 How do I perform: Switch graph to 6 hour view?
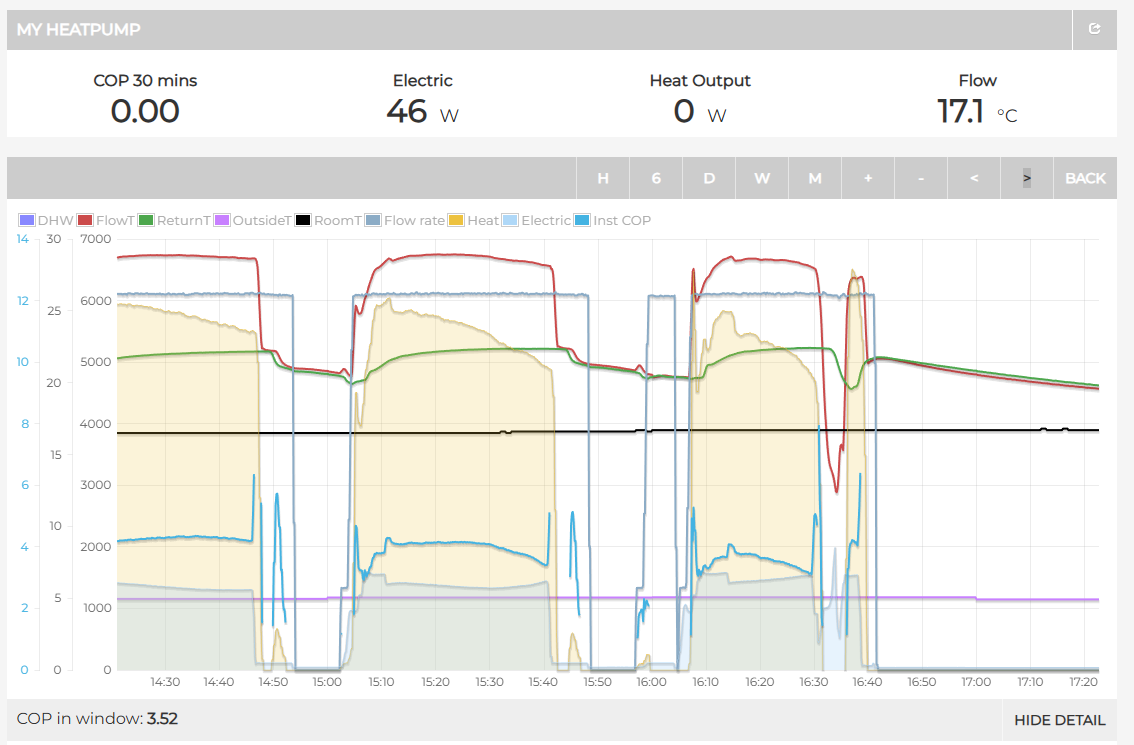point(656,178)
